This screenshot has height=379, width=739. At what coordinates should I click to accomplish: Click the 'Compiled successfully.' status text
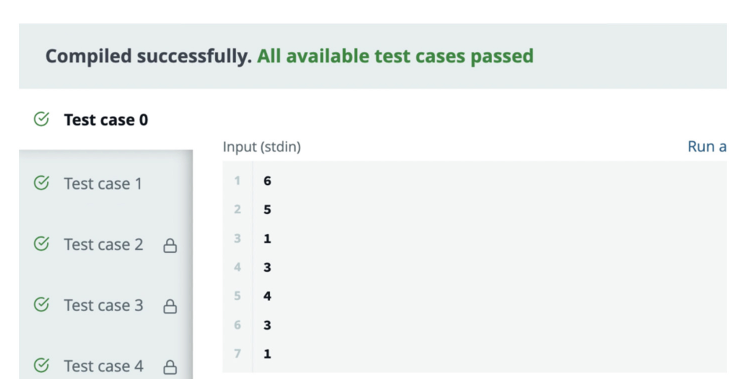point(148,56)
